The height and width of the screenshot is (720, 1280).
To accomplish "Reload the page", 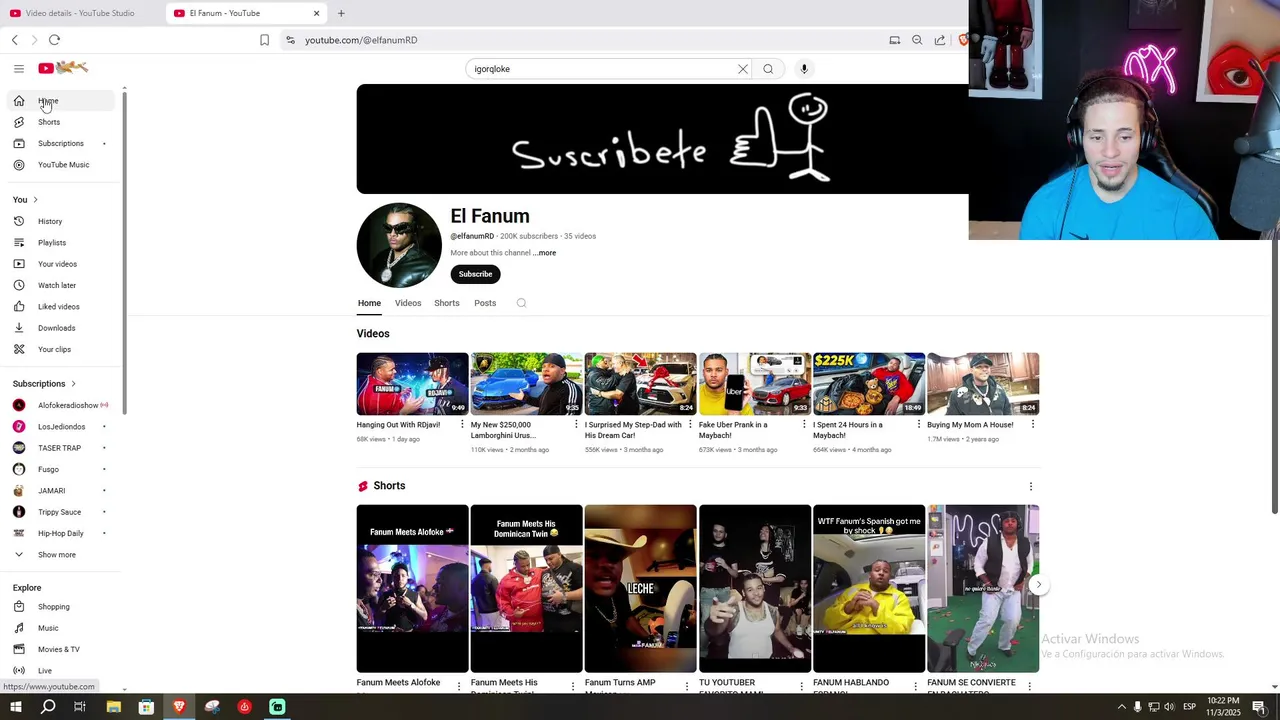I will point(54,40).
